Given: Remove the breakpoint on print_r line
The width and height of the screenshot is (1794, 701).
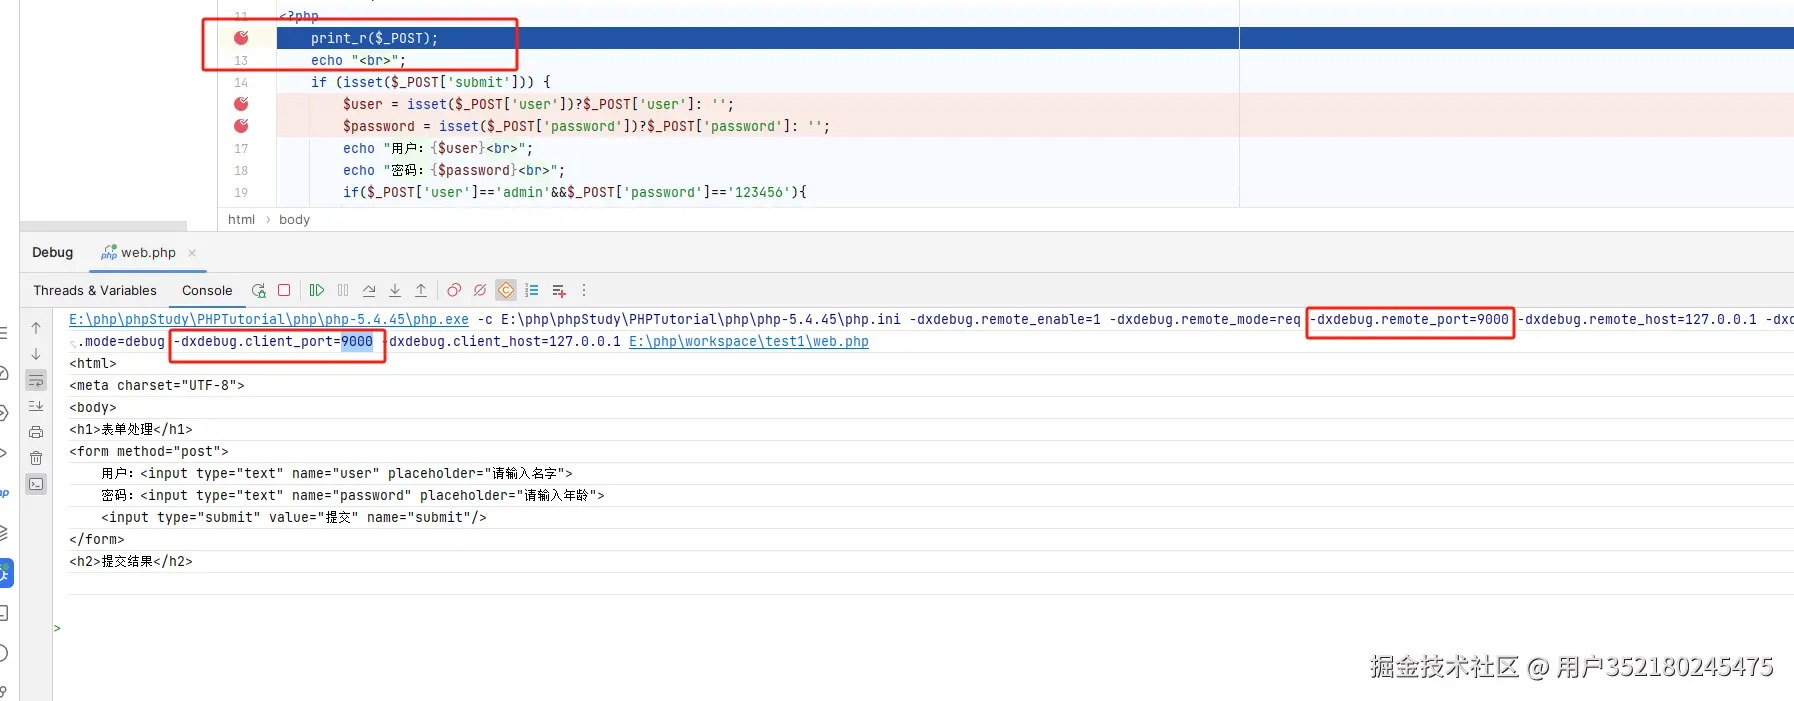Looking at the screenshot, I should coord(241,37).
